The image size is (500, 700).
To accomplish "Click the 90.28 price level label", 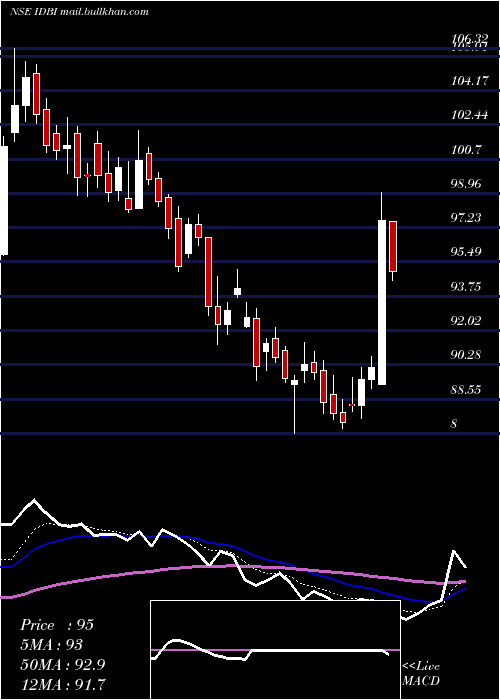I will [x=468, y=355].
